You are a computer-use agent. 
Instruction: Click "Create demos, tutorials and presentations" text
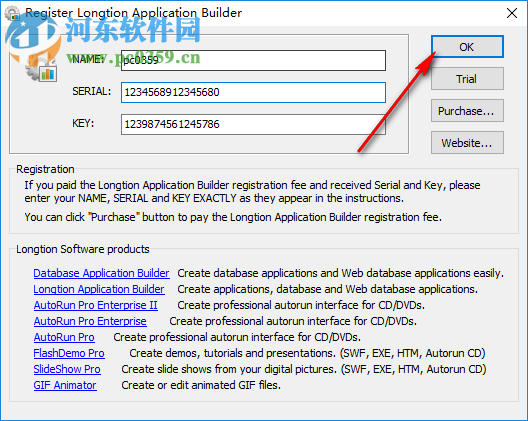(x=233, y=353)
